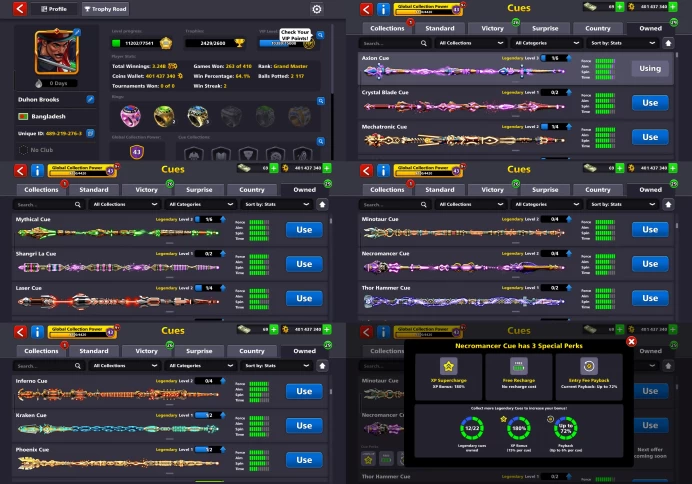Click the Bangladesh country flag row on profile
The width and height of the screenshot is (692, 484).
click(56, 116)
